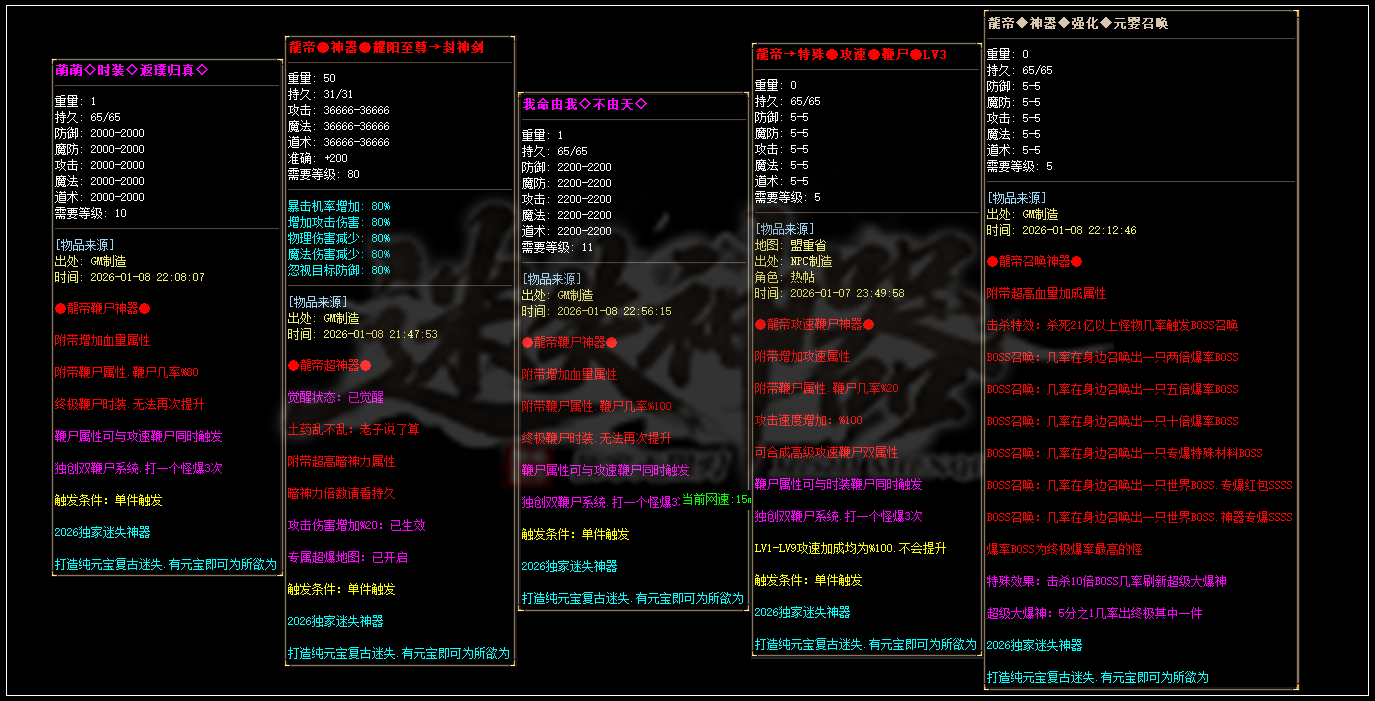Image resolution: width=1375 pixels, height=701 pixels.
Task: Select the 忽视目标防御: 80% stat line
Action: 338,270
